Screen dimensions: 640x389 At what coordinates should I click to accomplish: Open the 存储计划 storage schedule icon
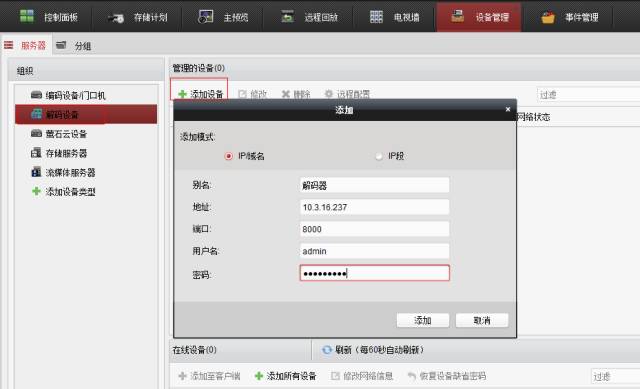click(x=116, y=18)
